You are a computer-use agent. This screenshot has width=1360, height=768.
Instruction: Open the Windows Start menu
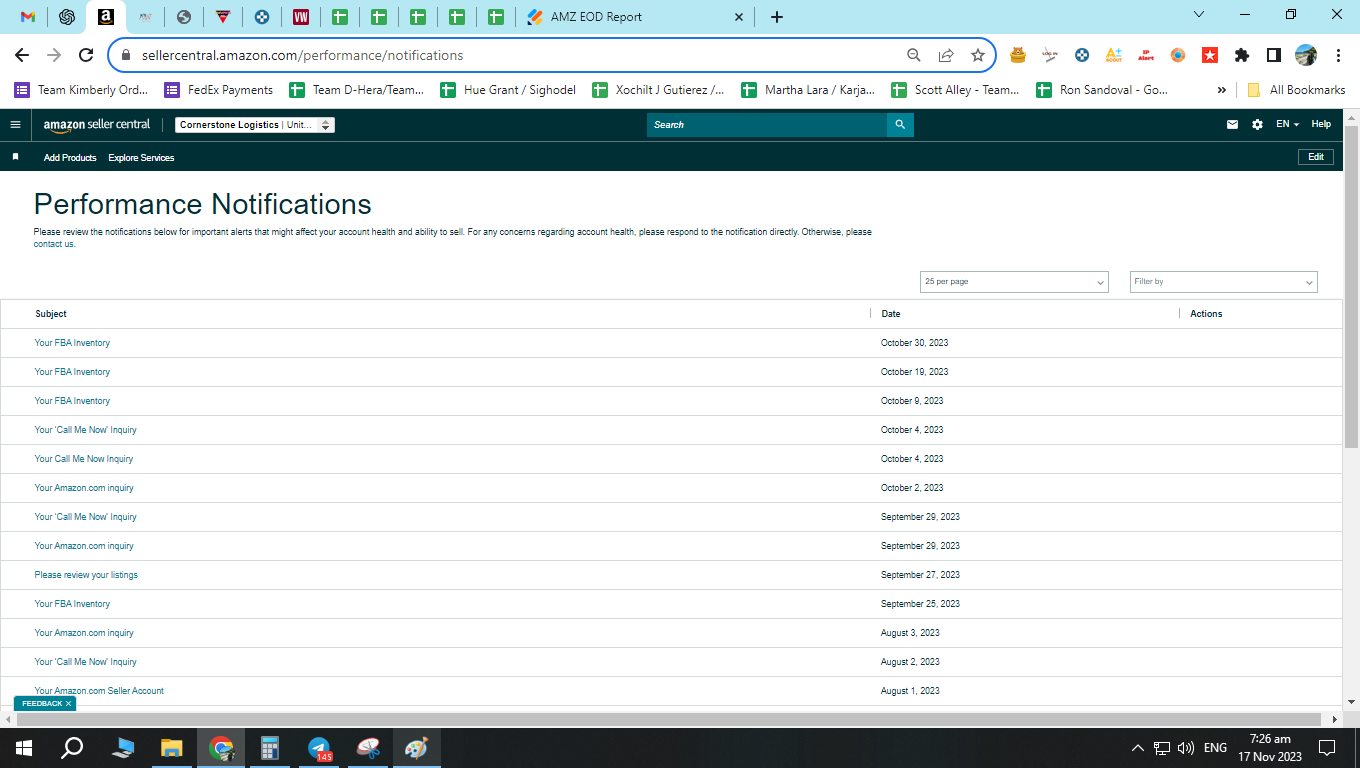click(24, 748)
